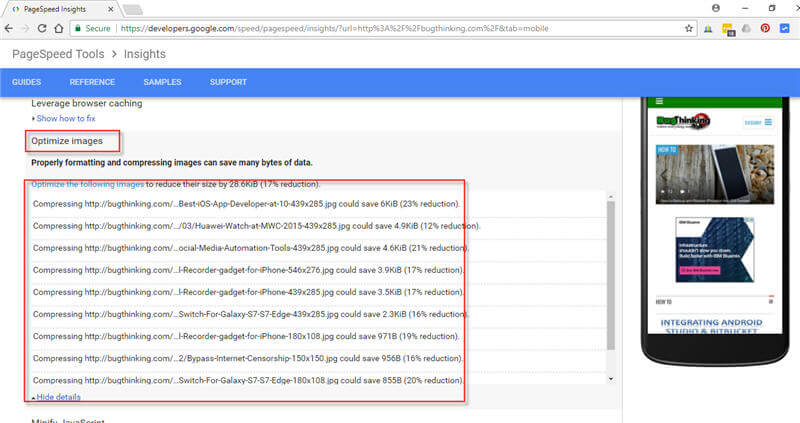Open the browser home page icon
800x423 pixels.
[x=59, y=29]
